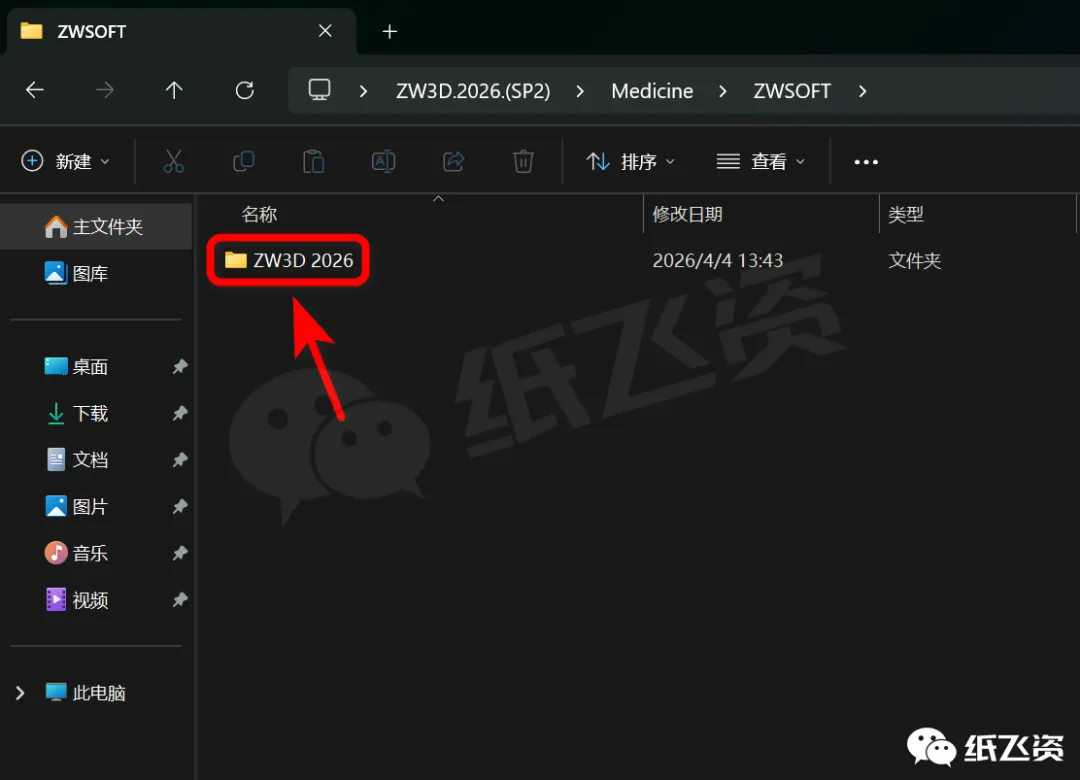This screenshot has height=780, width=1080.
Task: Select the ZW3D 2026 folder
Action: [x=289, y=260]
